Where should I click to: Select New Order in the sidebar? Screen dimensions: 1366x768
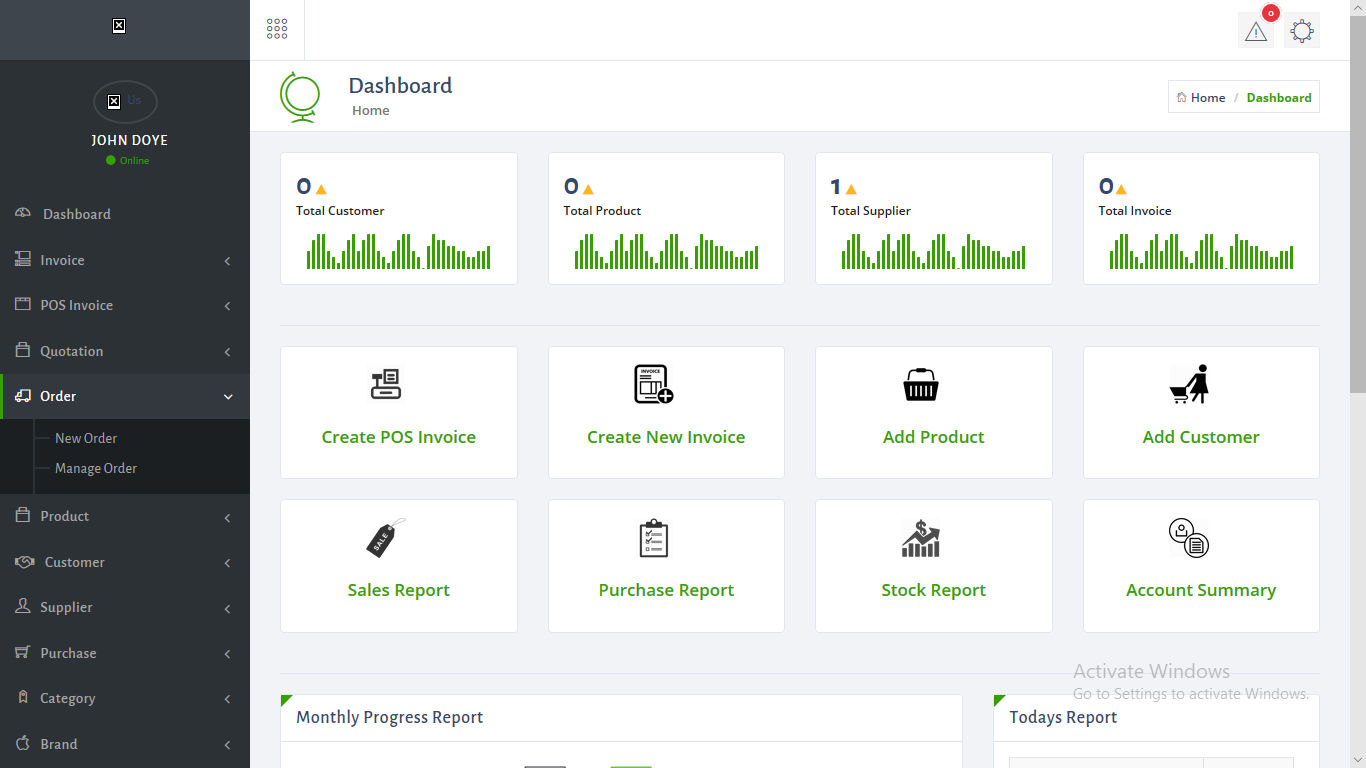click(x=86, y=438)
